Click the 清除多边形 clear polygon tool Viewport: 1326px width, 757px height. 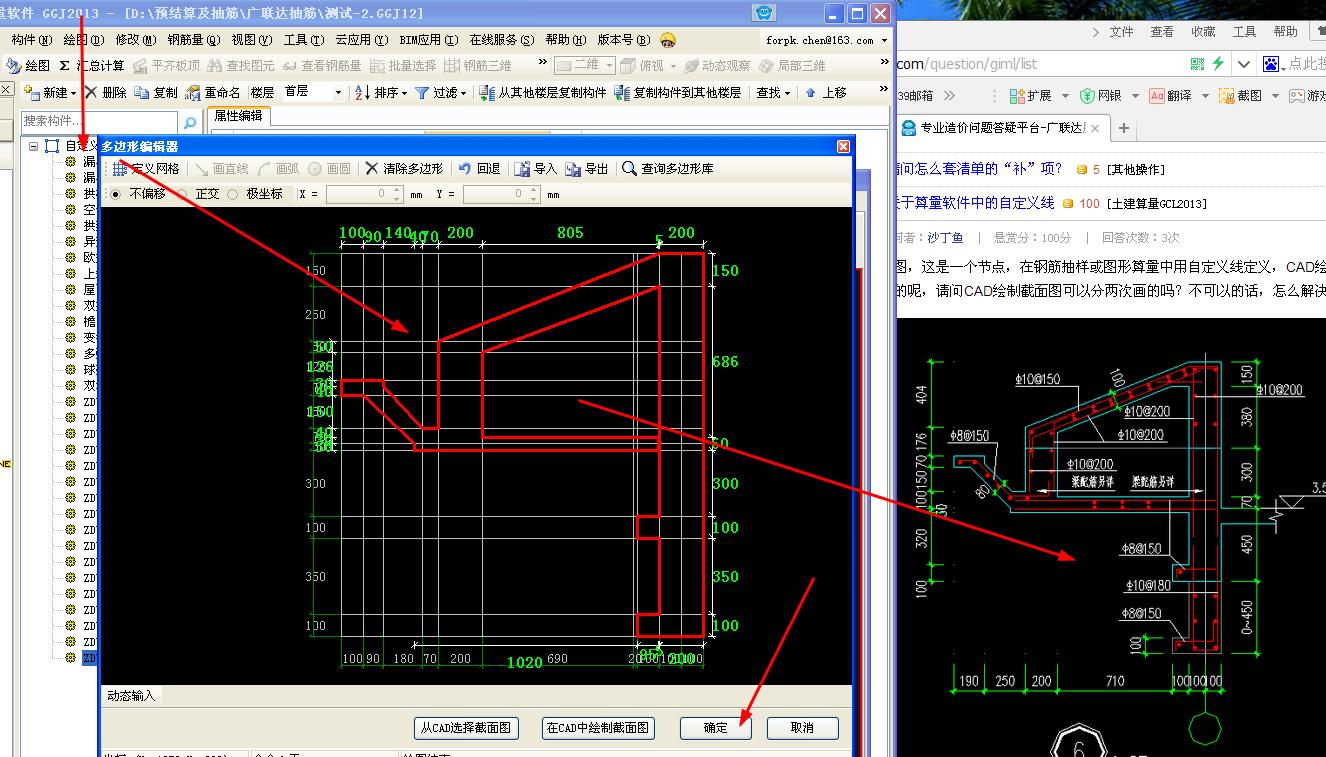[x=406, y=169]
